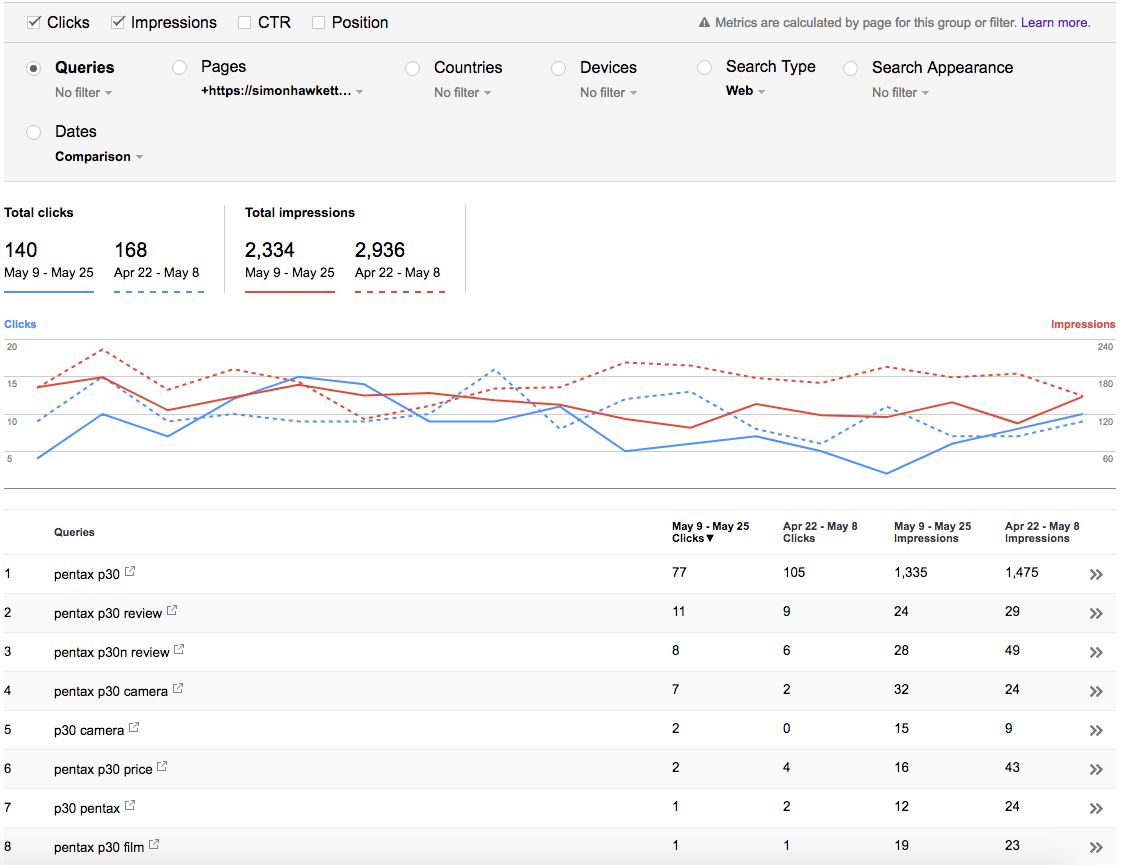Open external link icon beside pentax p30
Viewport: 1129px width, 865px height.
coord(130,572)
